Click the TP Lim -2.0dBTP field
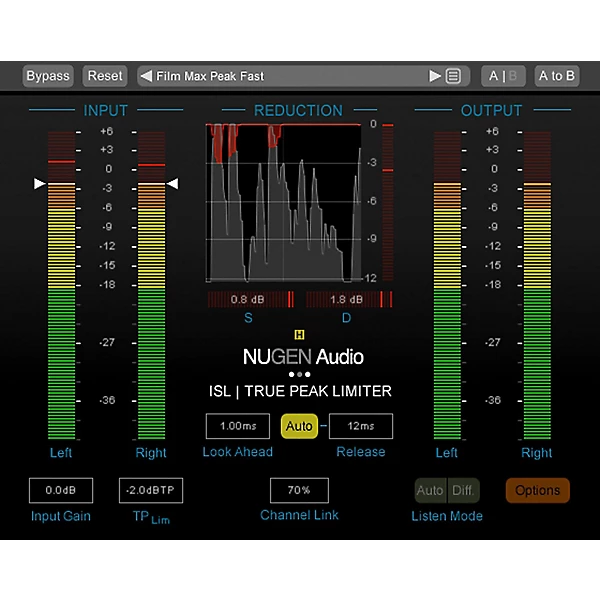This screenshot has height=600, width=600. 151,491
